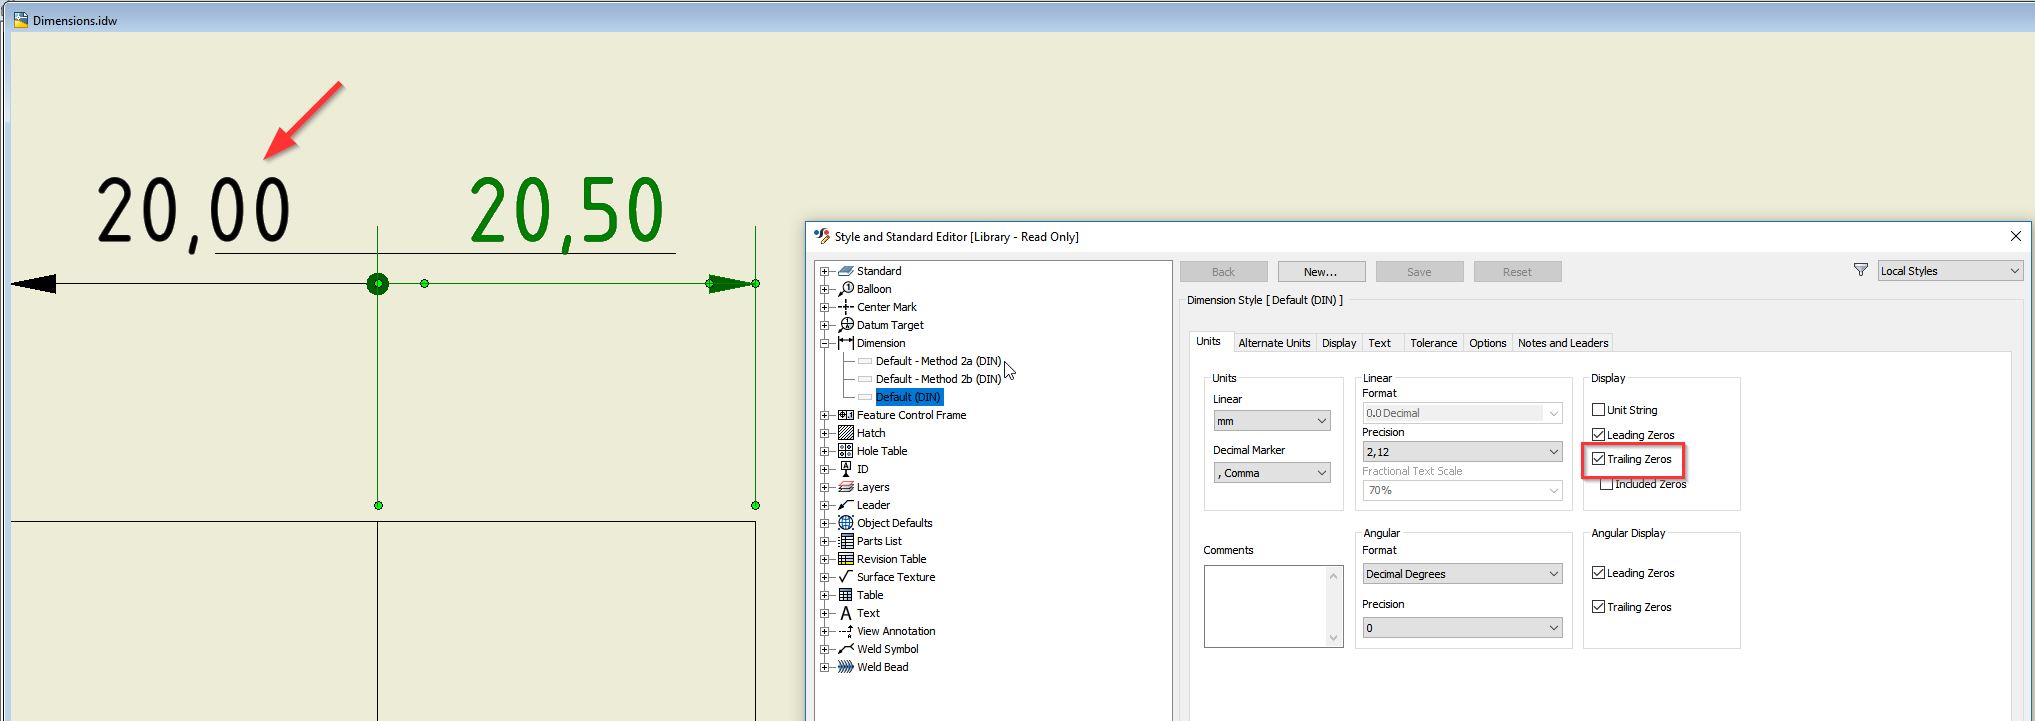Select the Datum Target icon
Screen dimensions: 2035x721
click(x=846, y=325)
